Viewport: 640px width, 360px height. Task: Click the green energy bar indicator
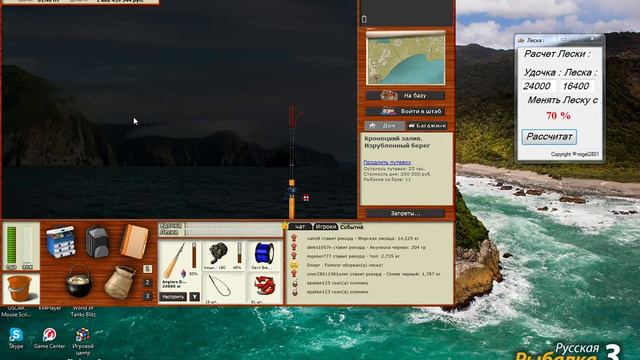point(12,245)
